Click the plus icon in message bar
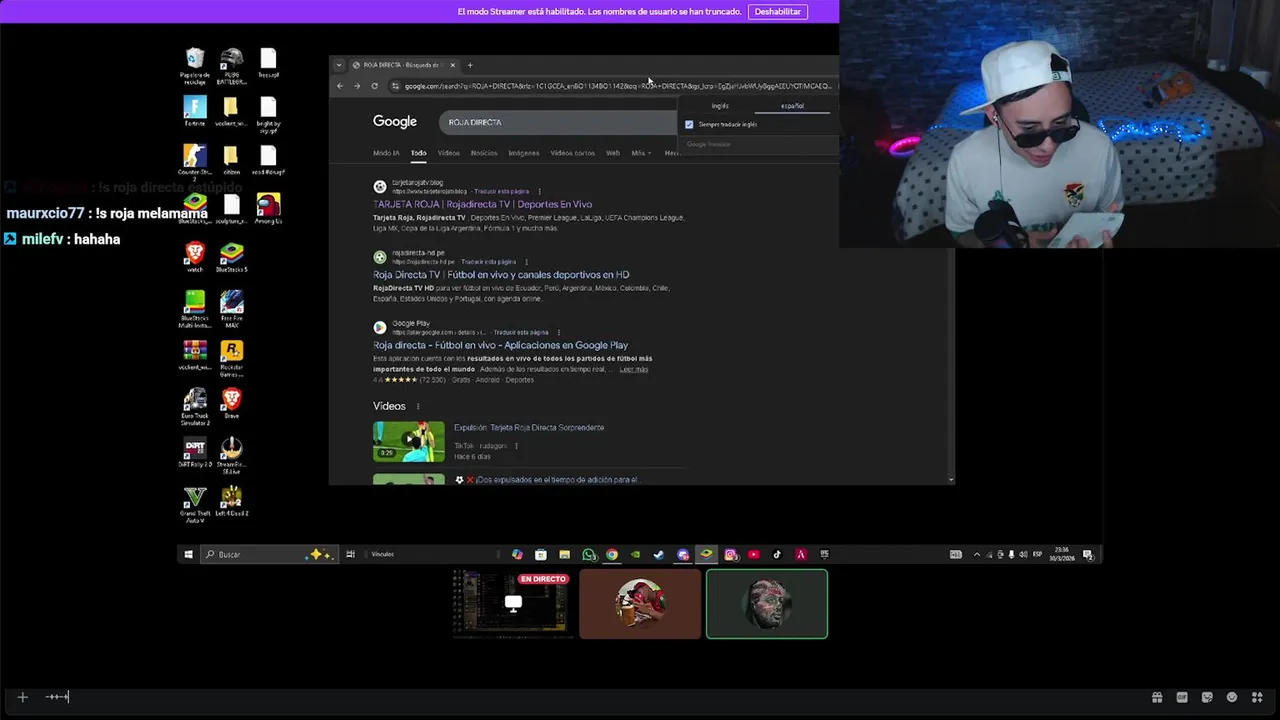The image size is (1280, 720). point(22,697)
